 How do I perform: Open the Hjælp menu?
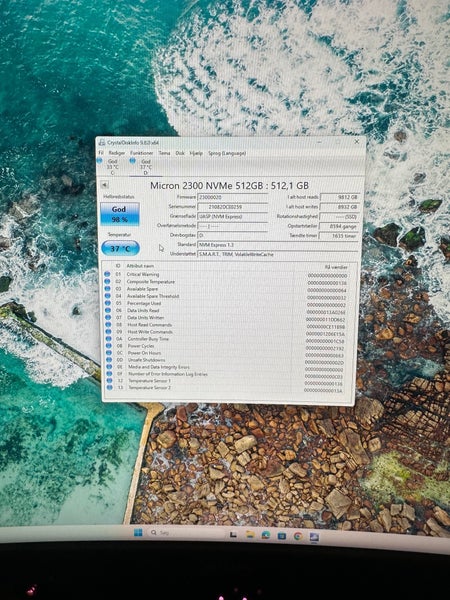(x=196, y=153)
